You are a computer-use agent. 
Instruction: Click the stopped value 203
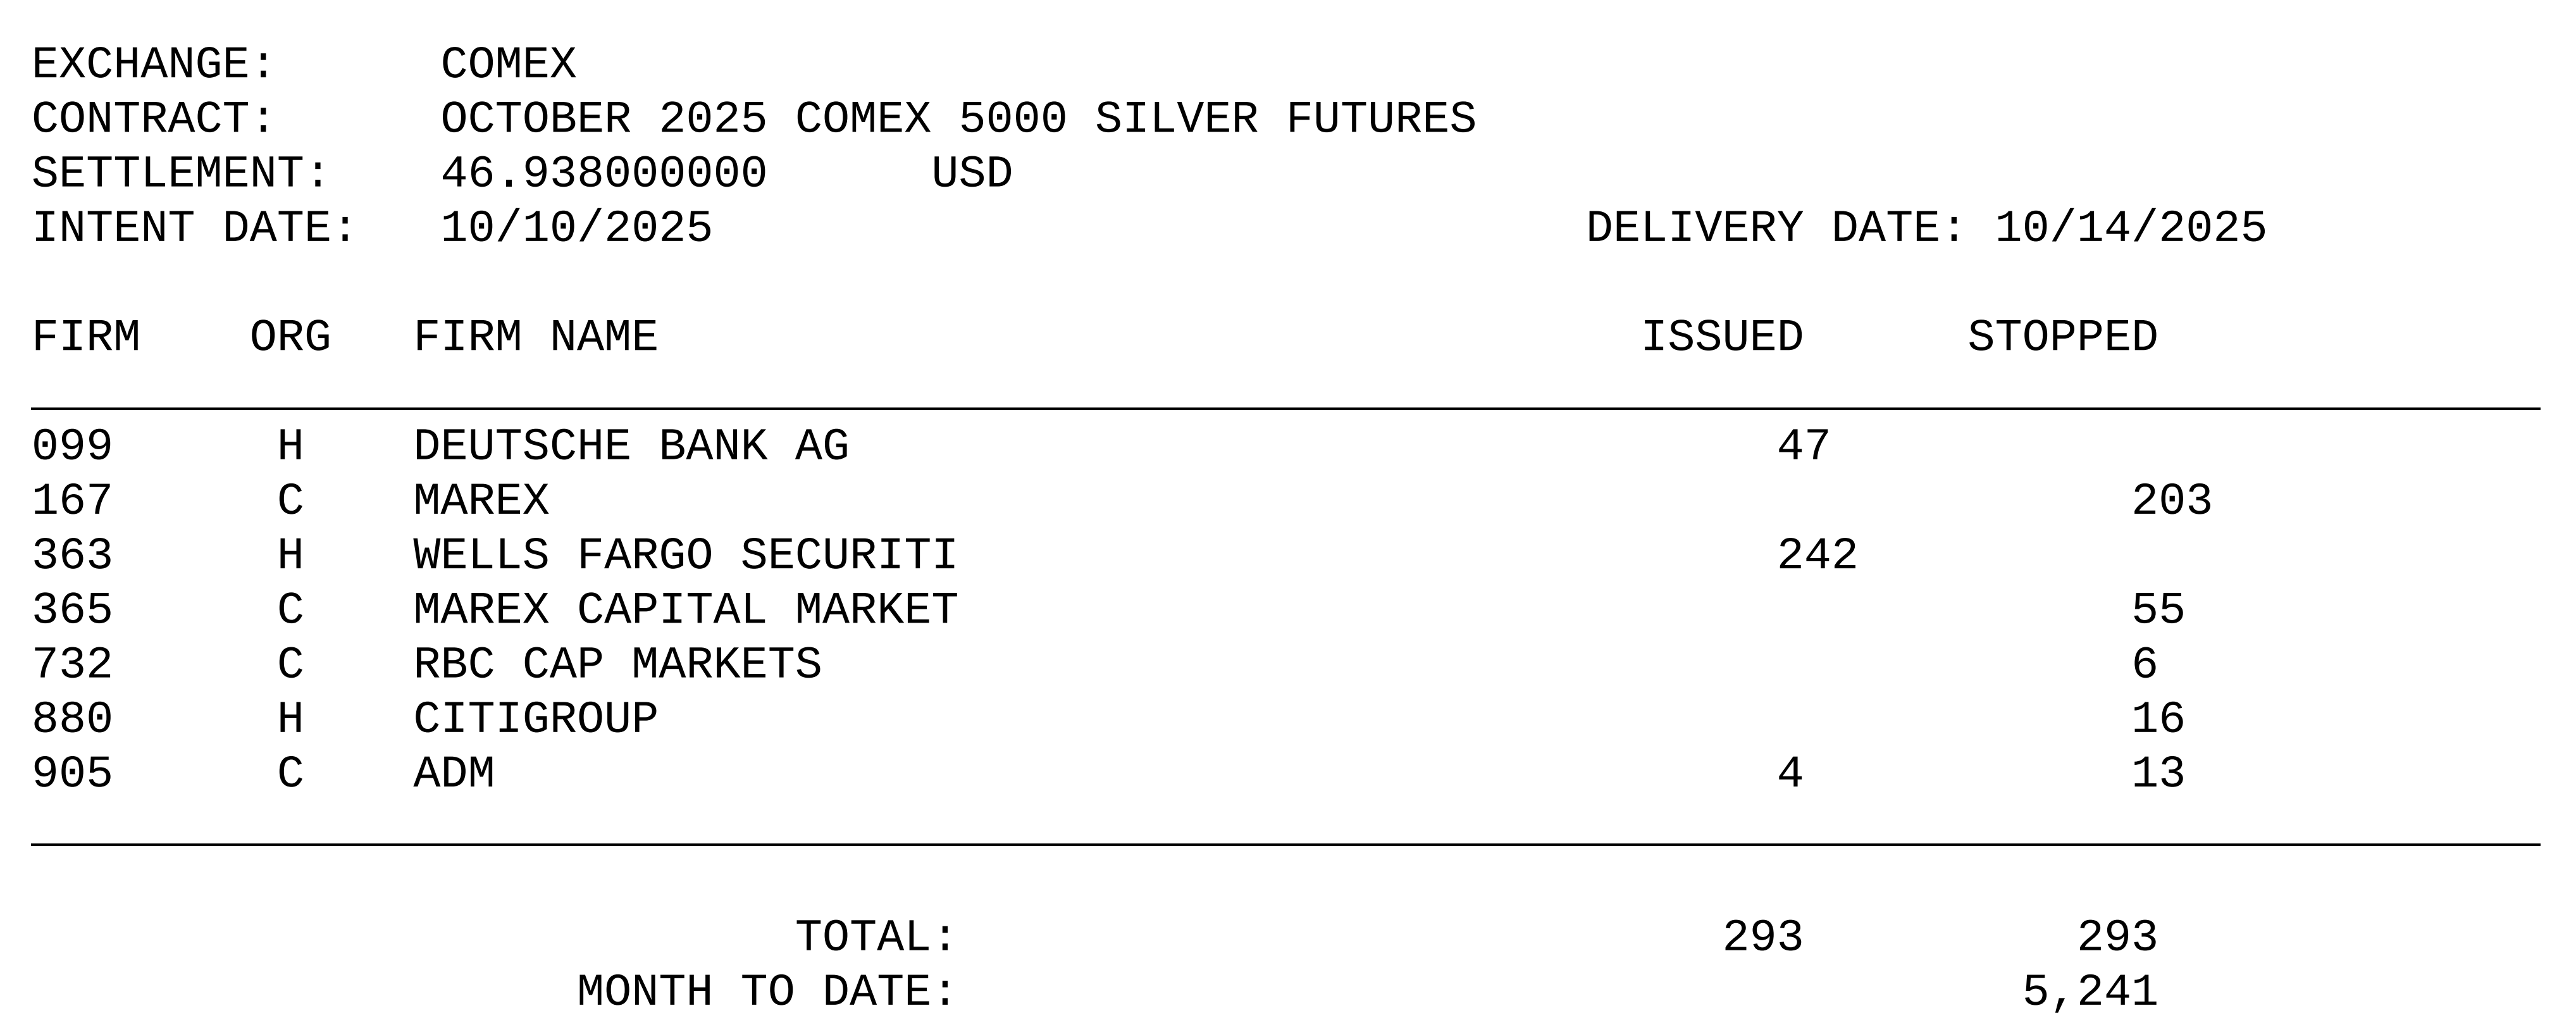2171,501
